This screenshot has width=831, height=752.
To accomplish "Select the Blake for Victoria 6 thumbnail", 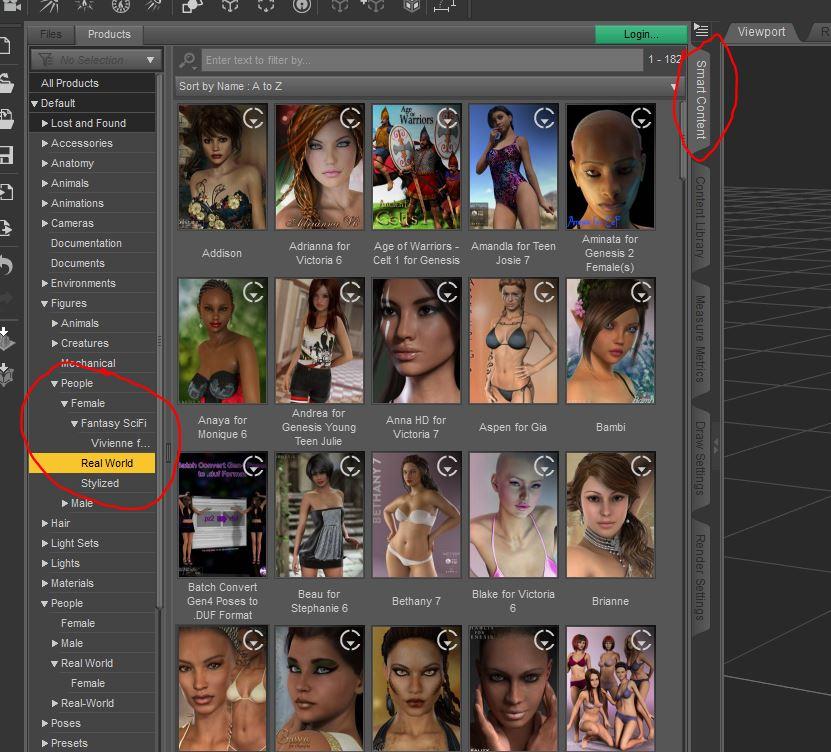I will [x=513, y=515].
